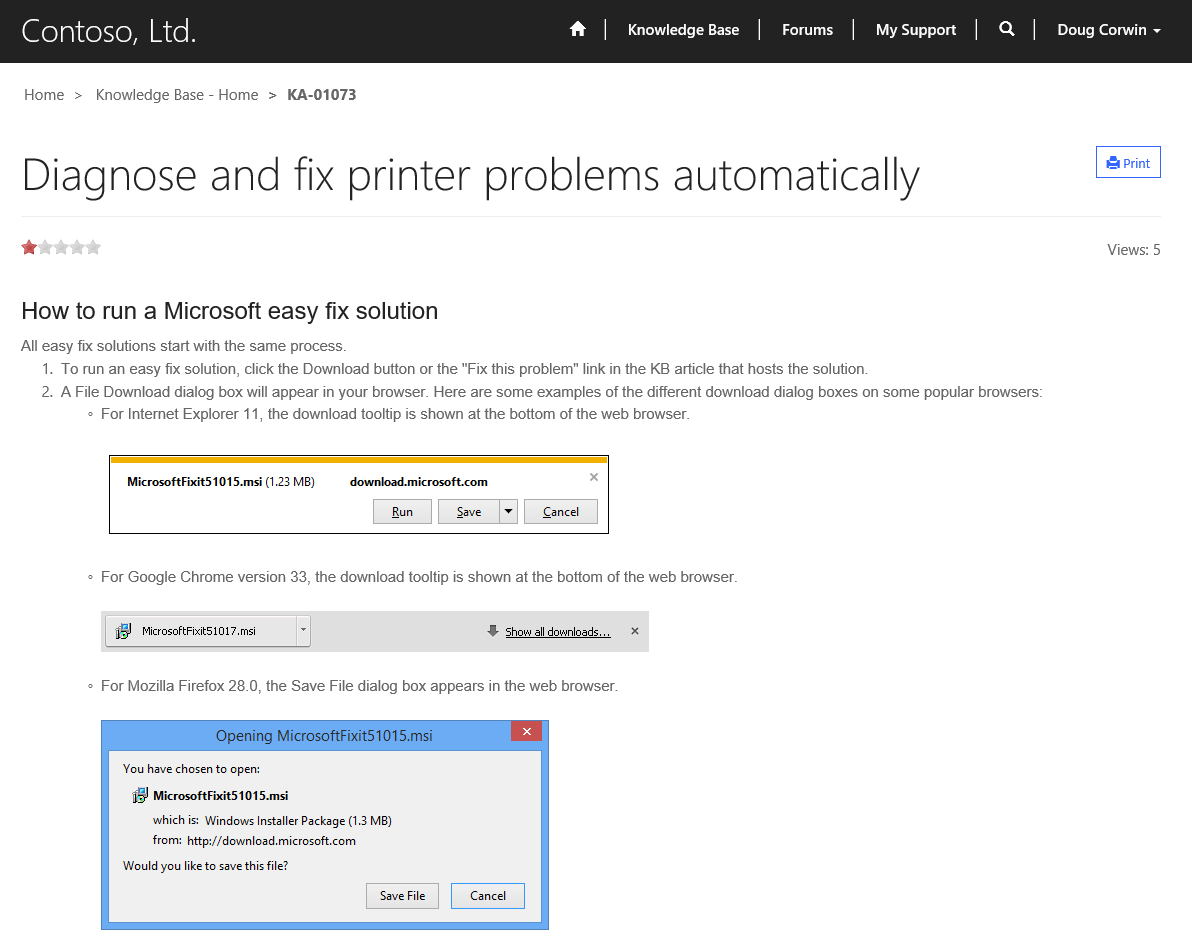This screenshot has height=949, width=1192.
Task: Rate the article two stars
Action: [x=46, y=247]
